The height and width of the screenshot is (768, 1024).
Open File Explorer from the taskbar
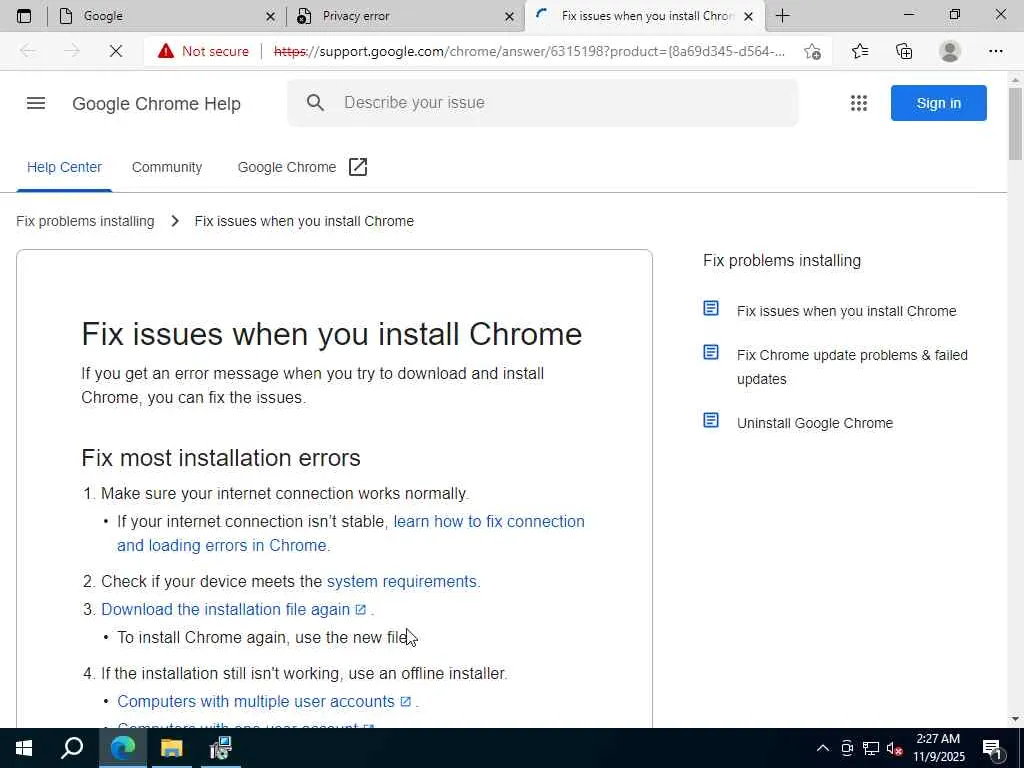171,748
